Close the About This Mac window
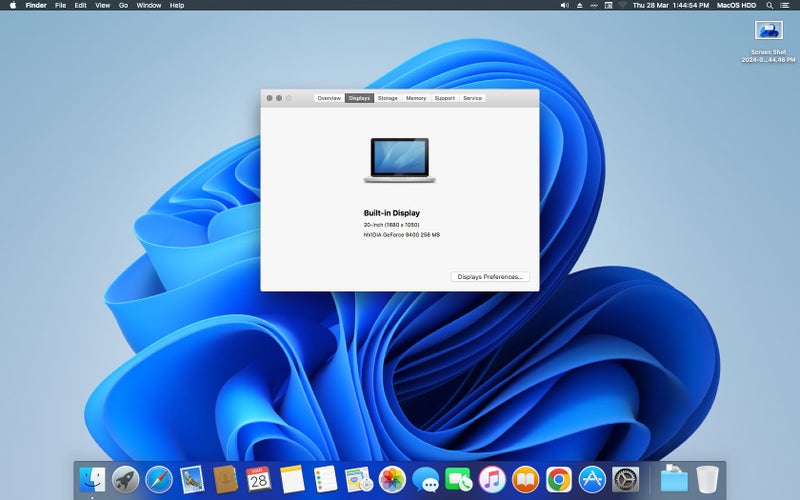 [269, 98]
